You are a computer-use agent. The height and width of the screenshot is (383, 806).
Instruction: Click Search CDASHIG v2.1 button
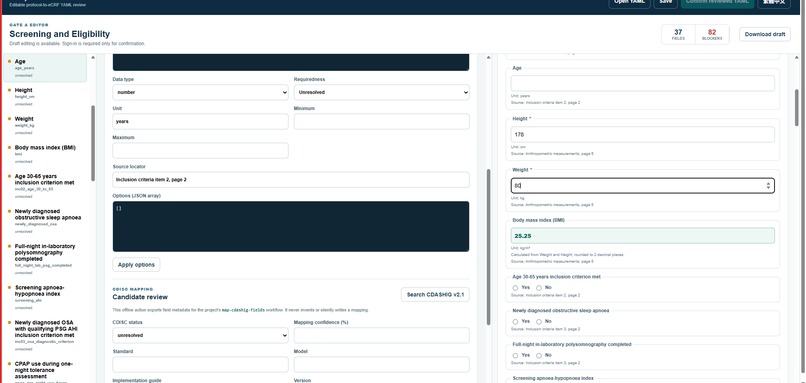tap(435, 295)
